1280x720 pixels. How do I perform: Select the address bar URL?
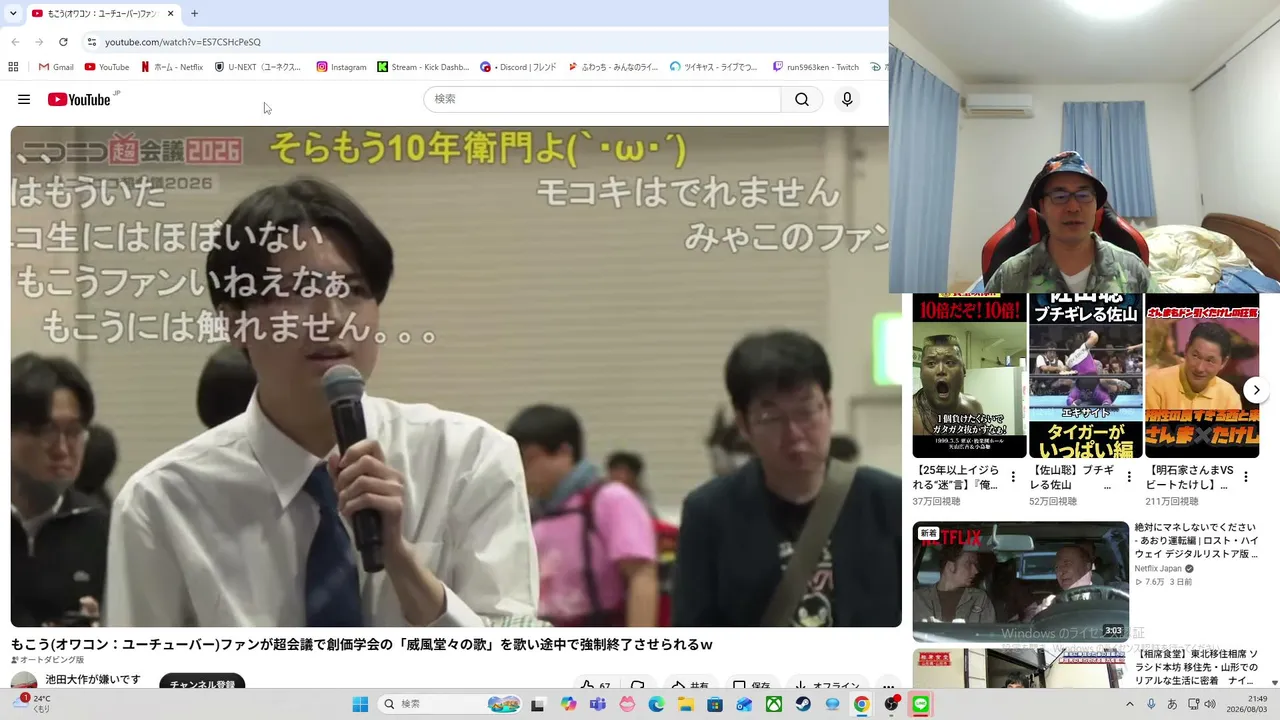click(x=183, y=42)
